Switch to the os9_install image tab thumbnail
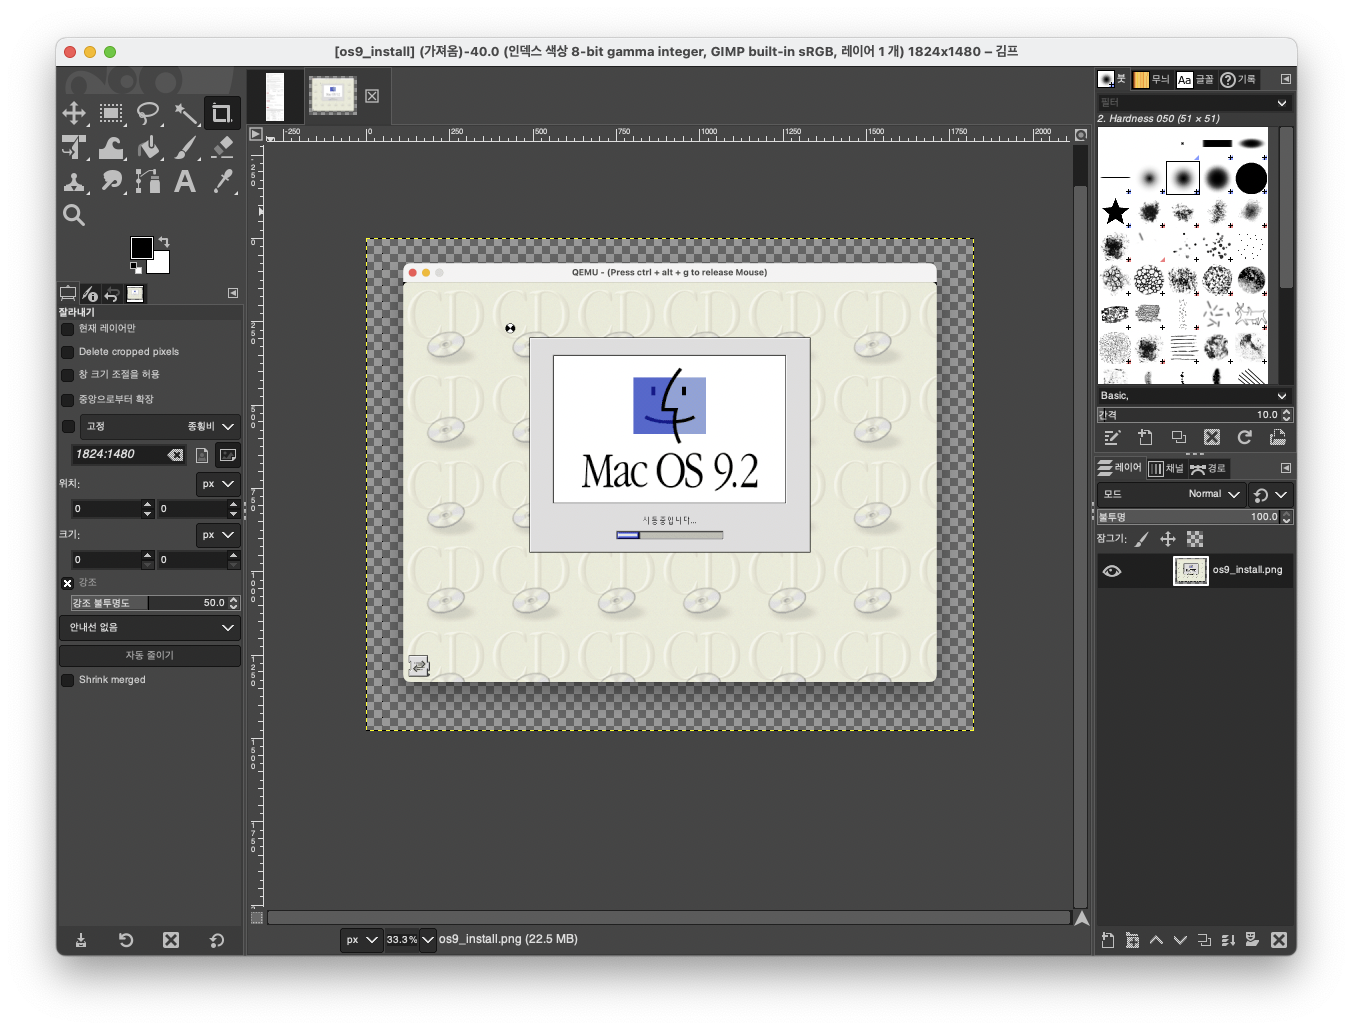Screen dimensions: 1353x1030 coord(333,95)
